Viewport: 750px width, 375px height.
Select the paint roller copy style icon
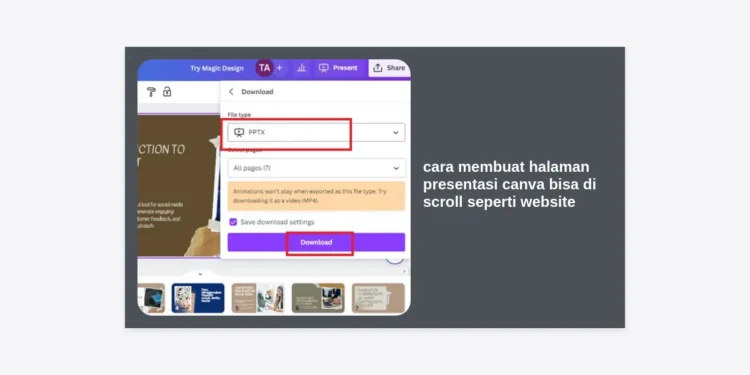[x=151, y=92]
